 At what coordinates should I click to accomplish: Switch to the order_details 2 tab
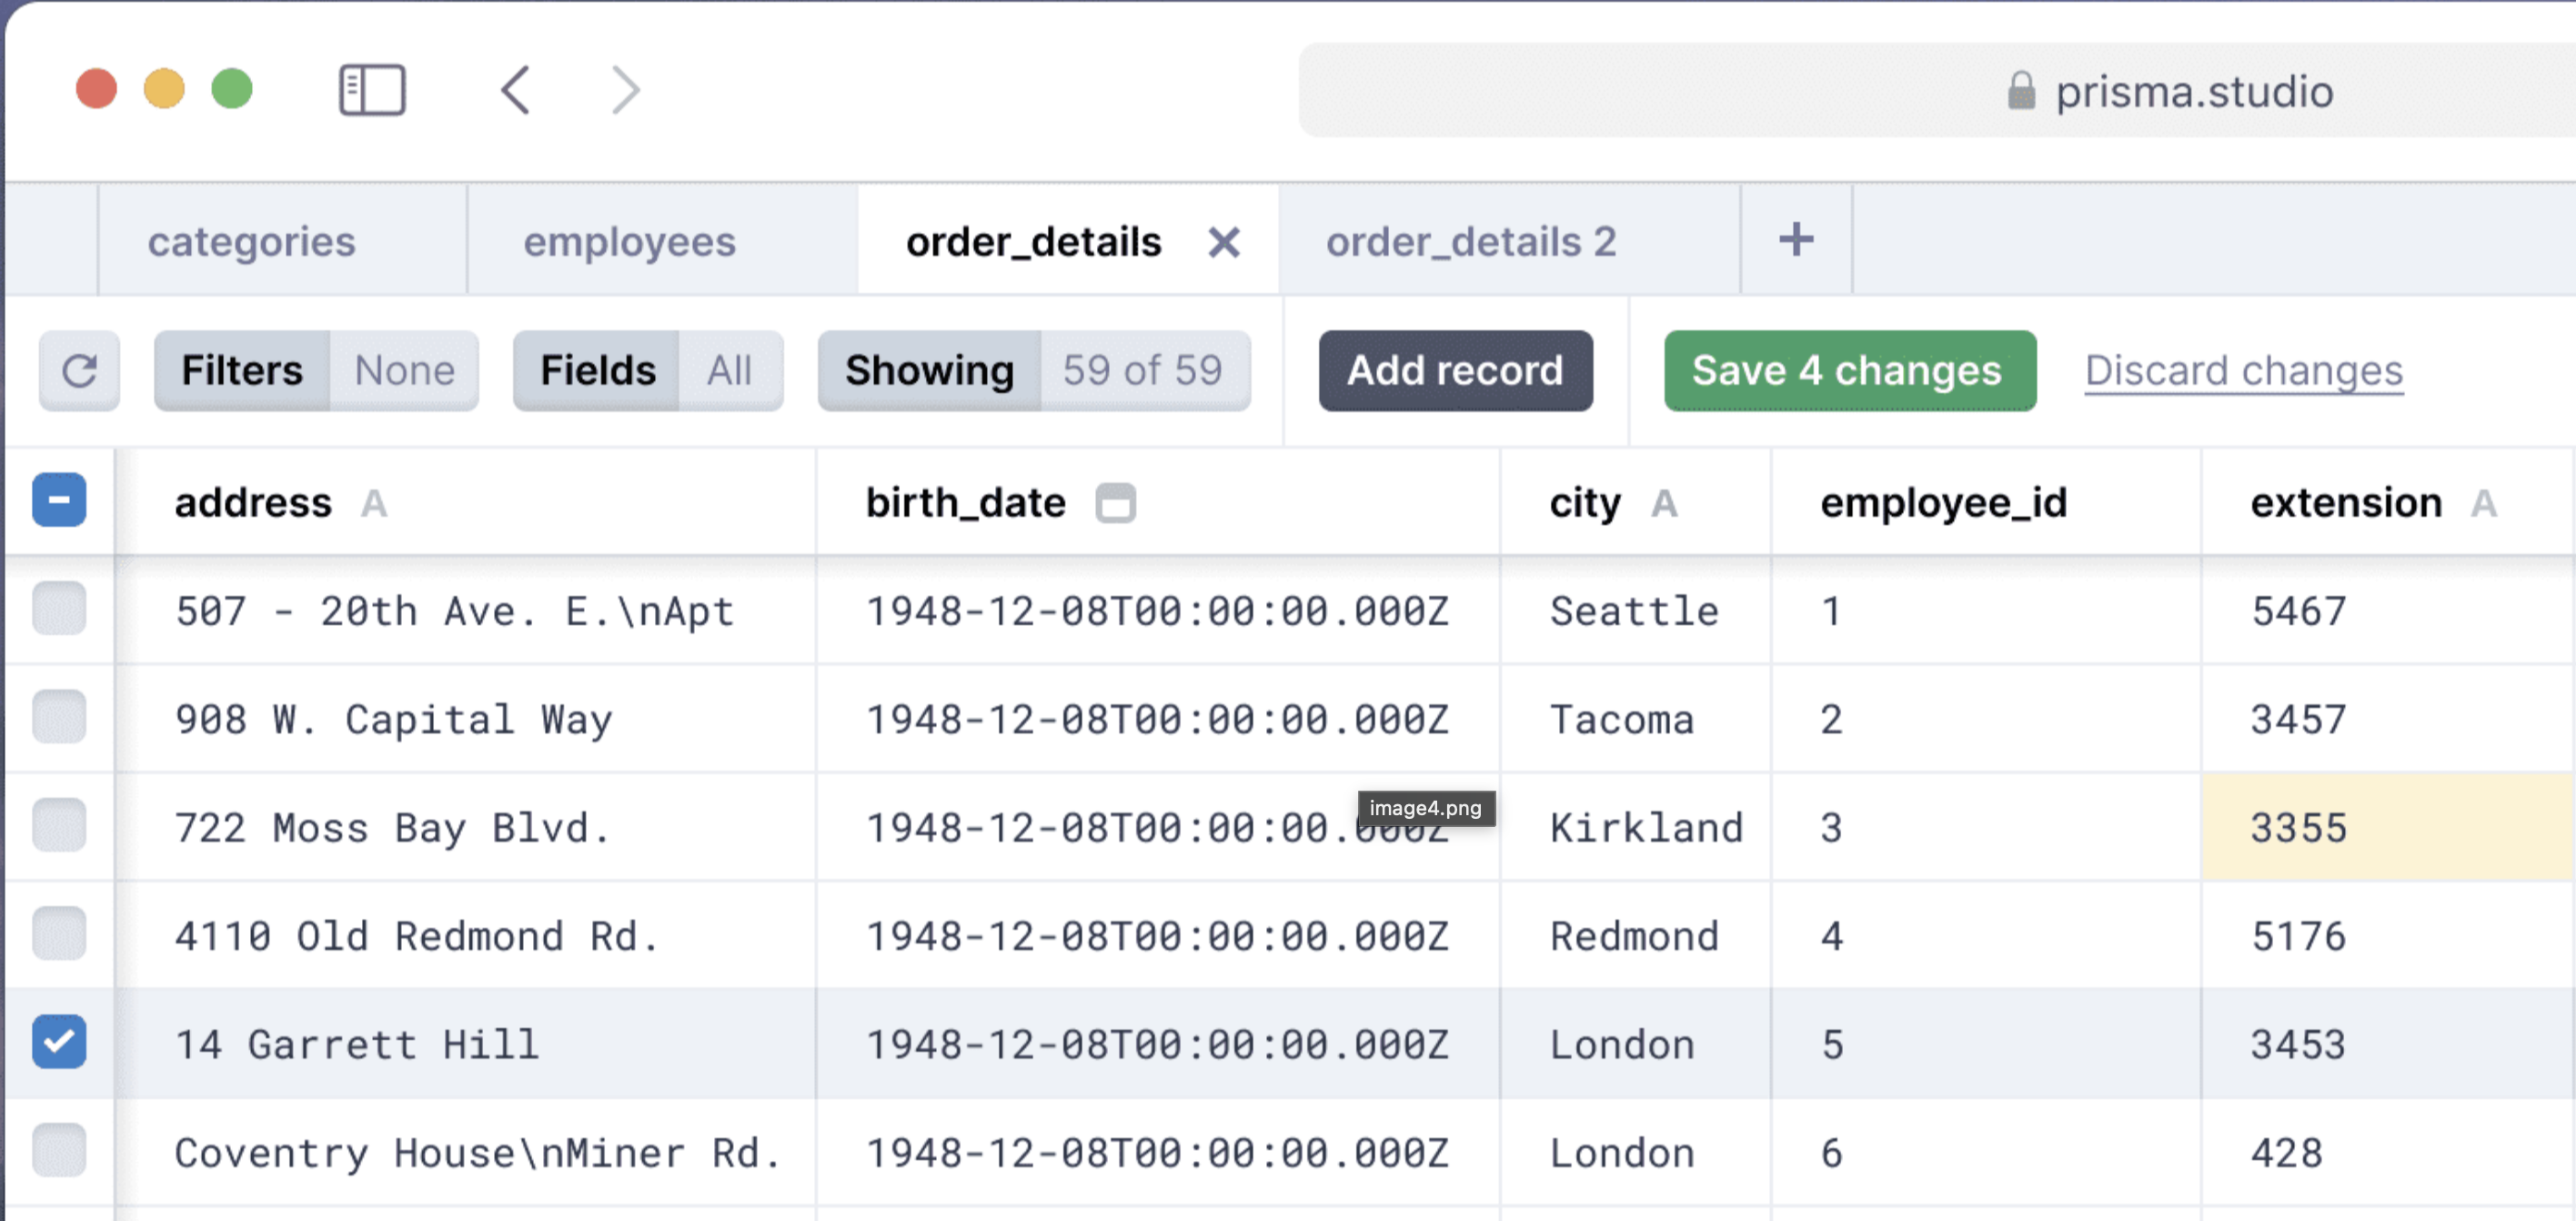pyautogui.click(x=1470, y=242)
